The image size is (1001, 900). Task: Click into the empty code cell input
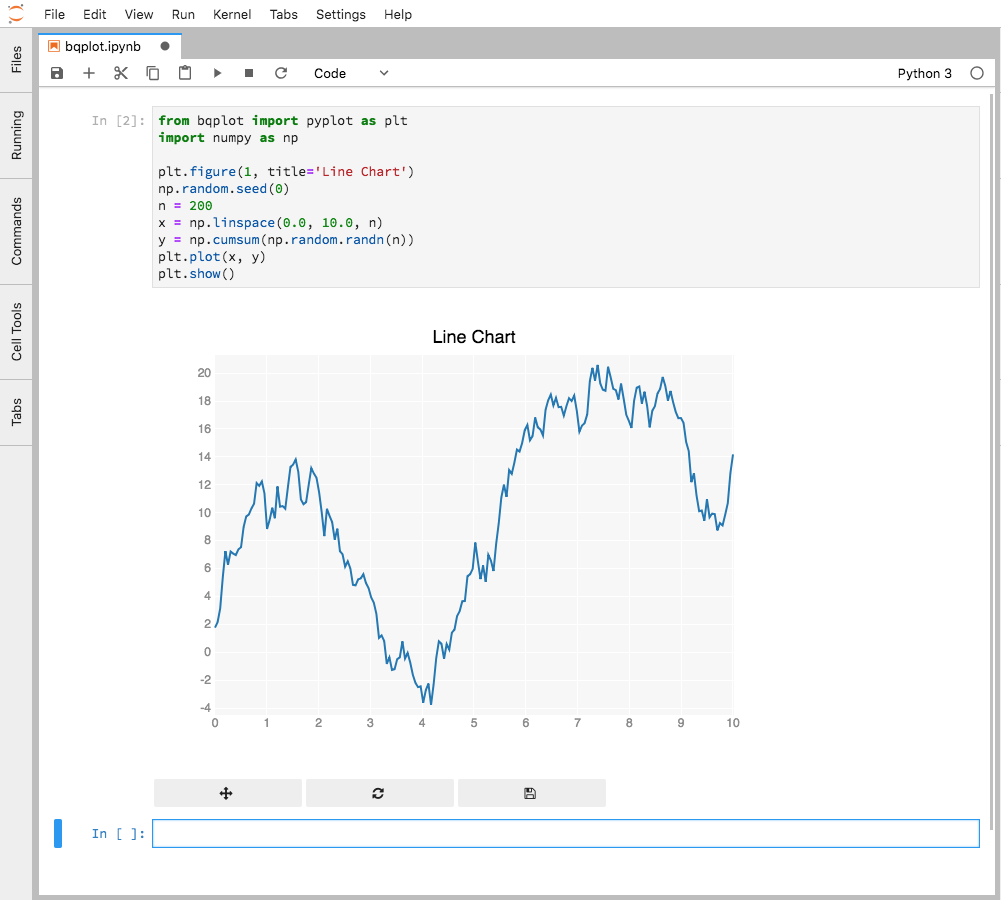point(566,834)
